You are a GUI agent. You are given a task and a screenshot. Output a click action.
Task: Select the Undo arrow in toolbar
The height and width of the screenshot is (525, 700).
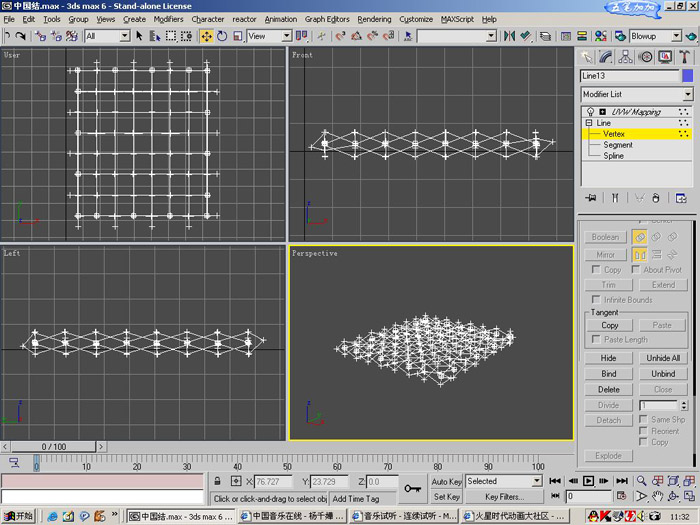click(x=7, y=36)
